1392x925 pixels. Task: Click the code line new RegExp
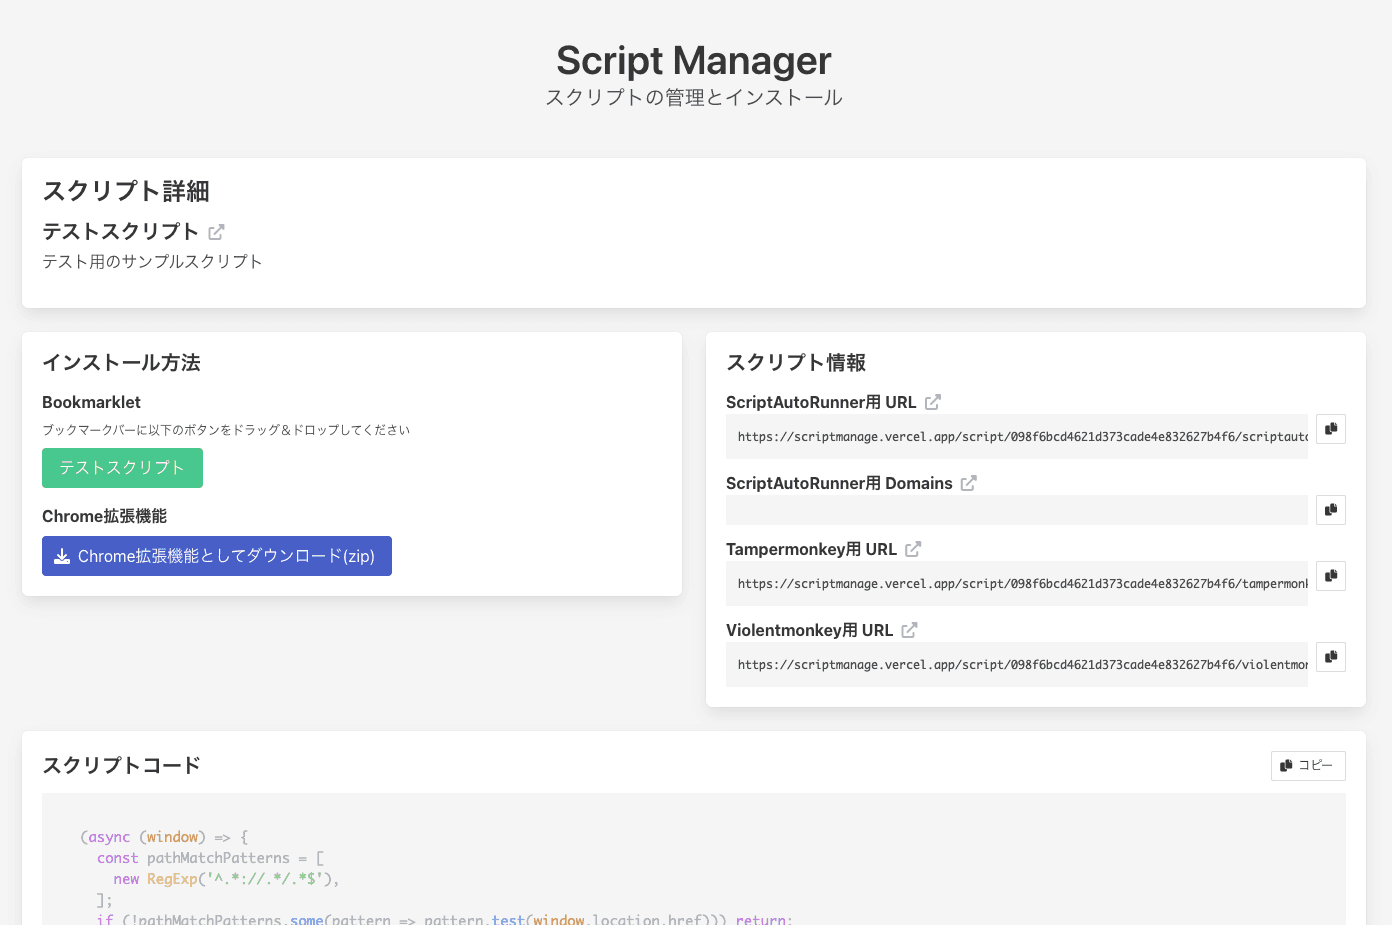pos(227,879)
